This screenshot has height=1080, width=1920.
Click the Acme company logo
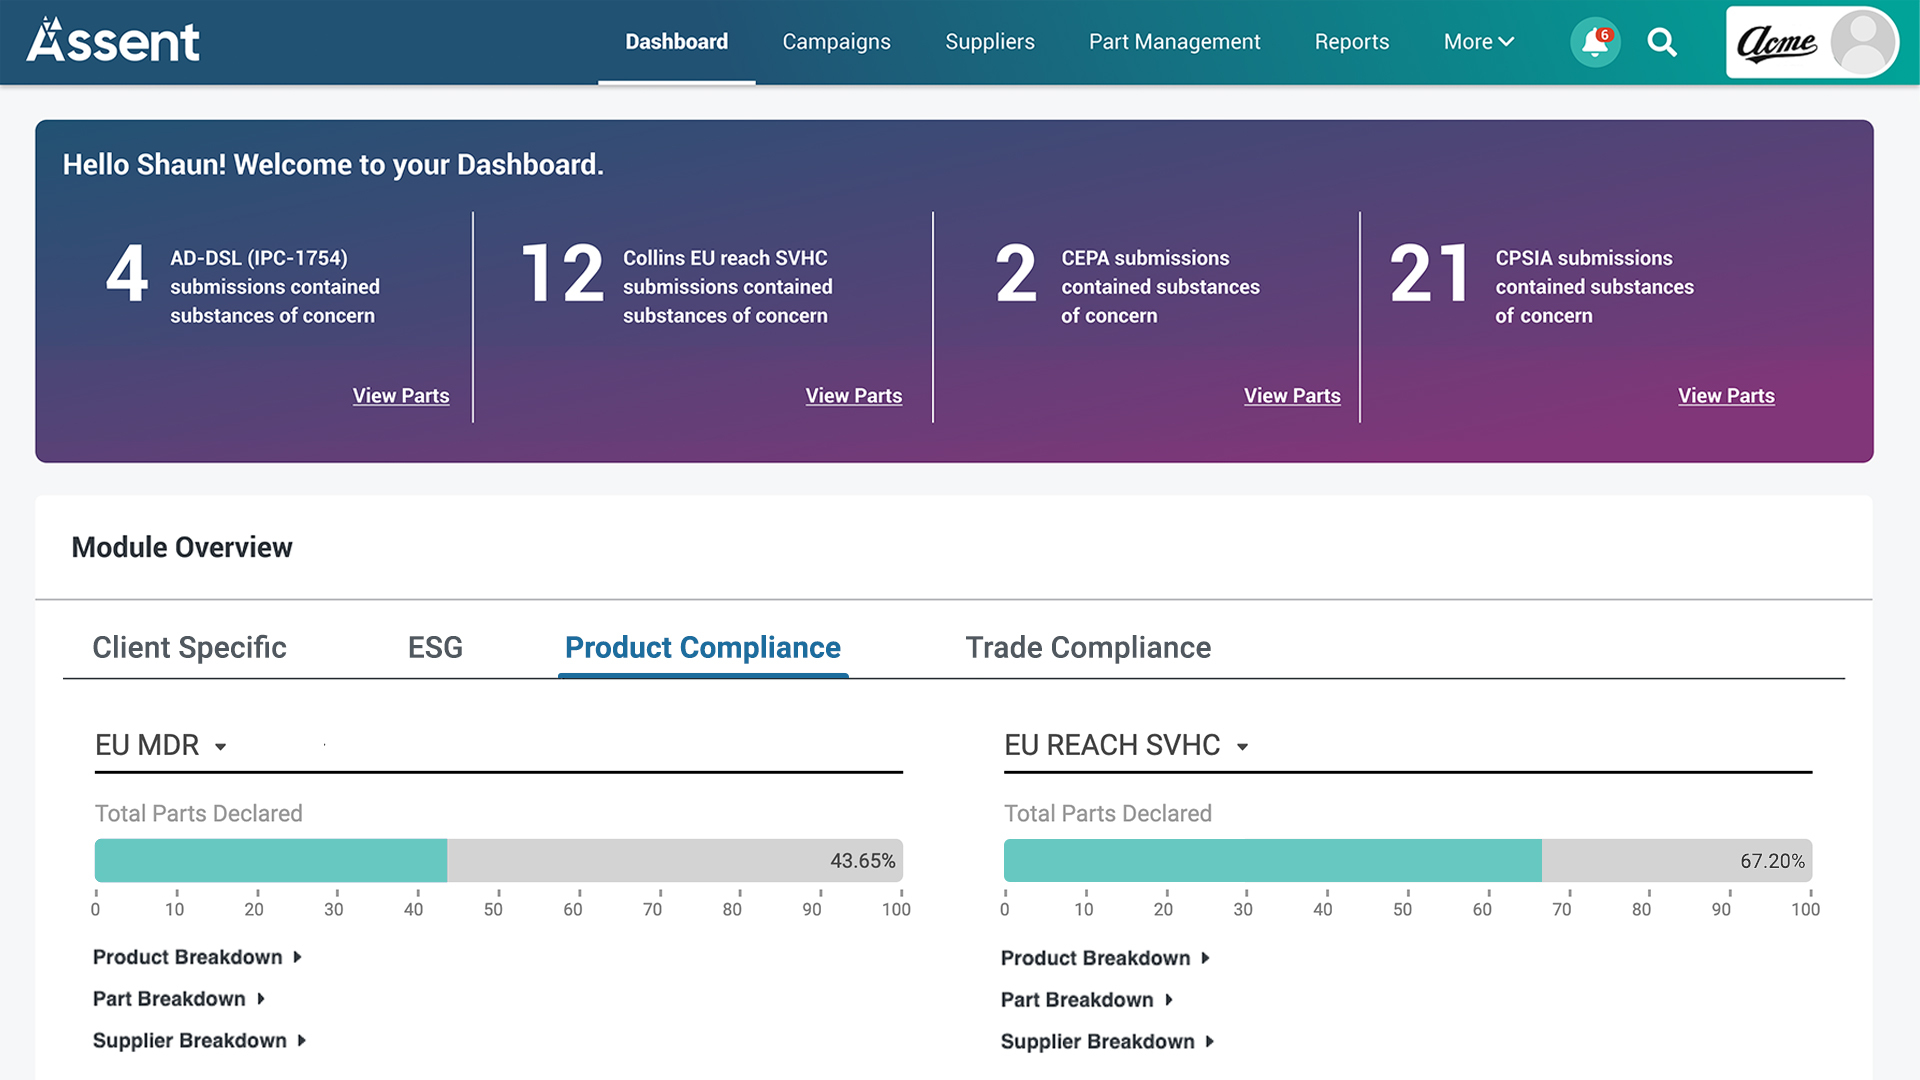click(x=1777, y=43)
